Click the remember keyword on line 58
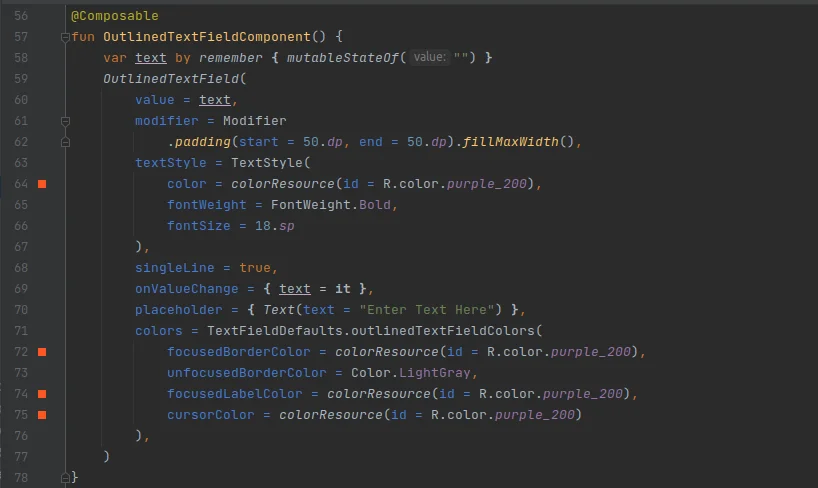Image resolution: width=818 pixels, height=488 pixels. click(231, 58)
